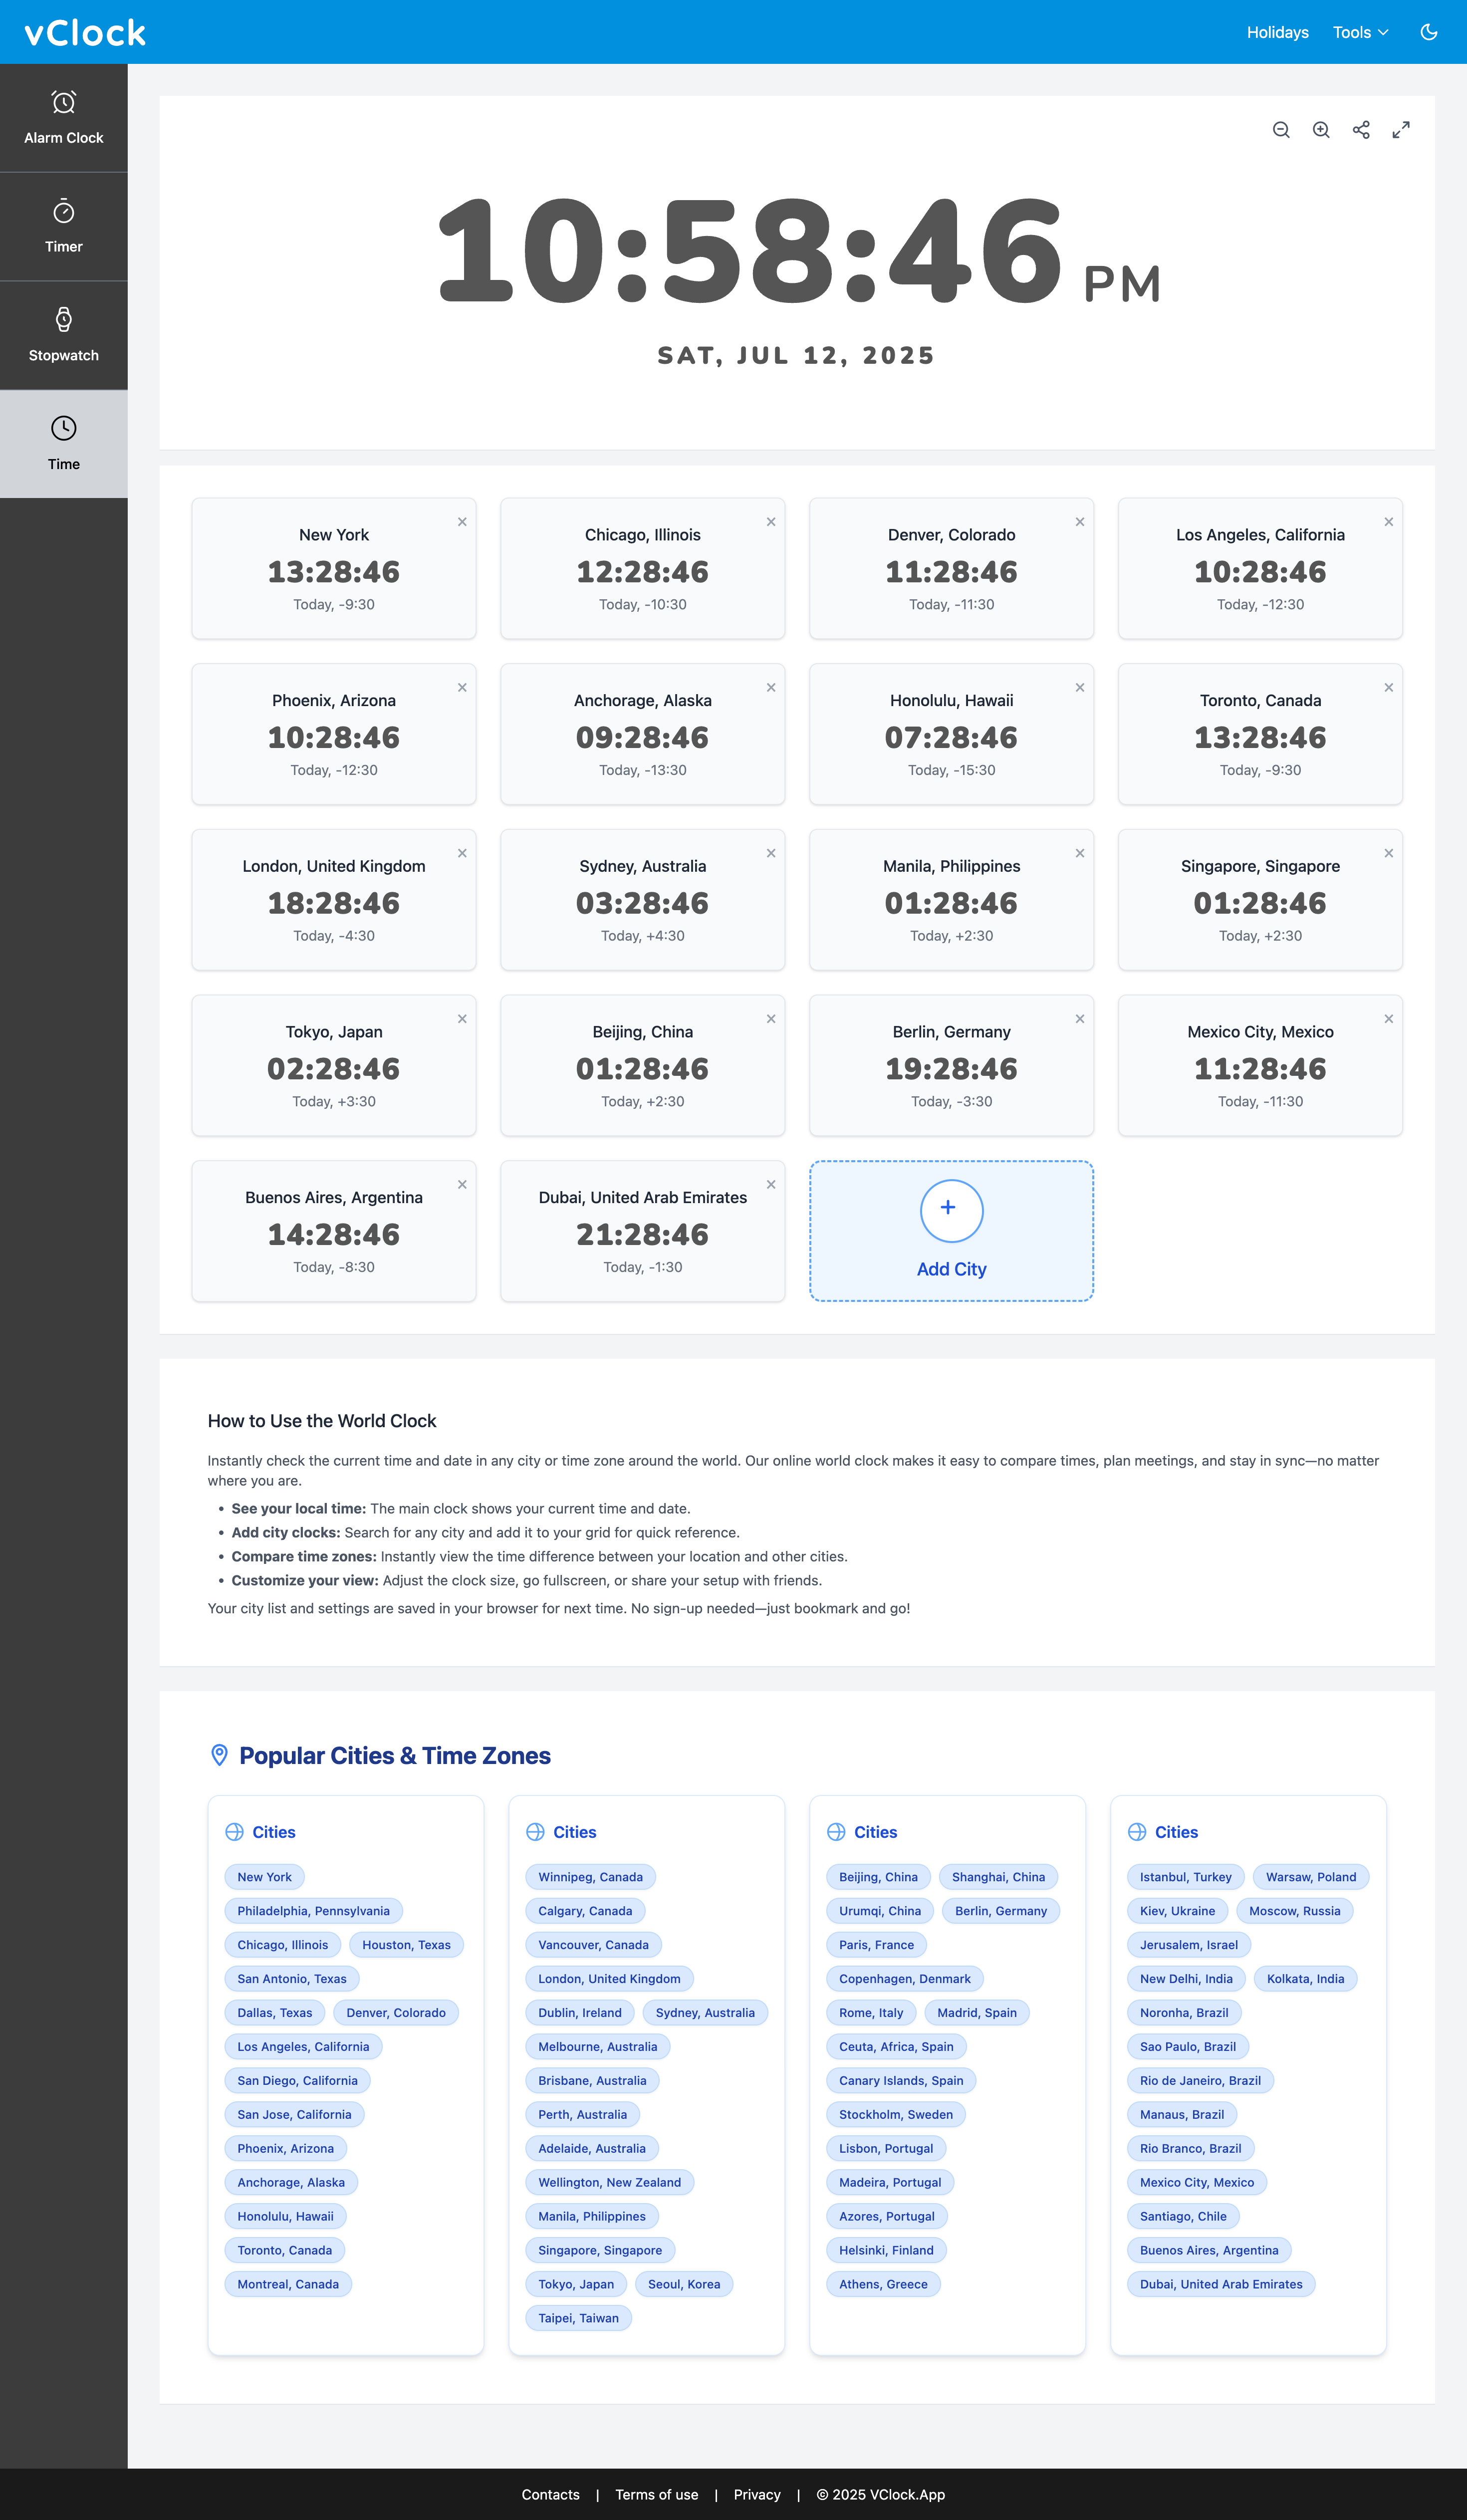The height and width of the screenshot is (2520, 1467).
Task: Select Montreal, Canada city tag
Action: tap(288, 2284)
